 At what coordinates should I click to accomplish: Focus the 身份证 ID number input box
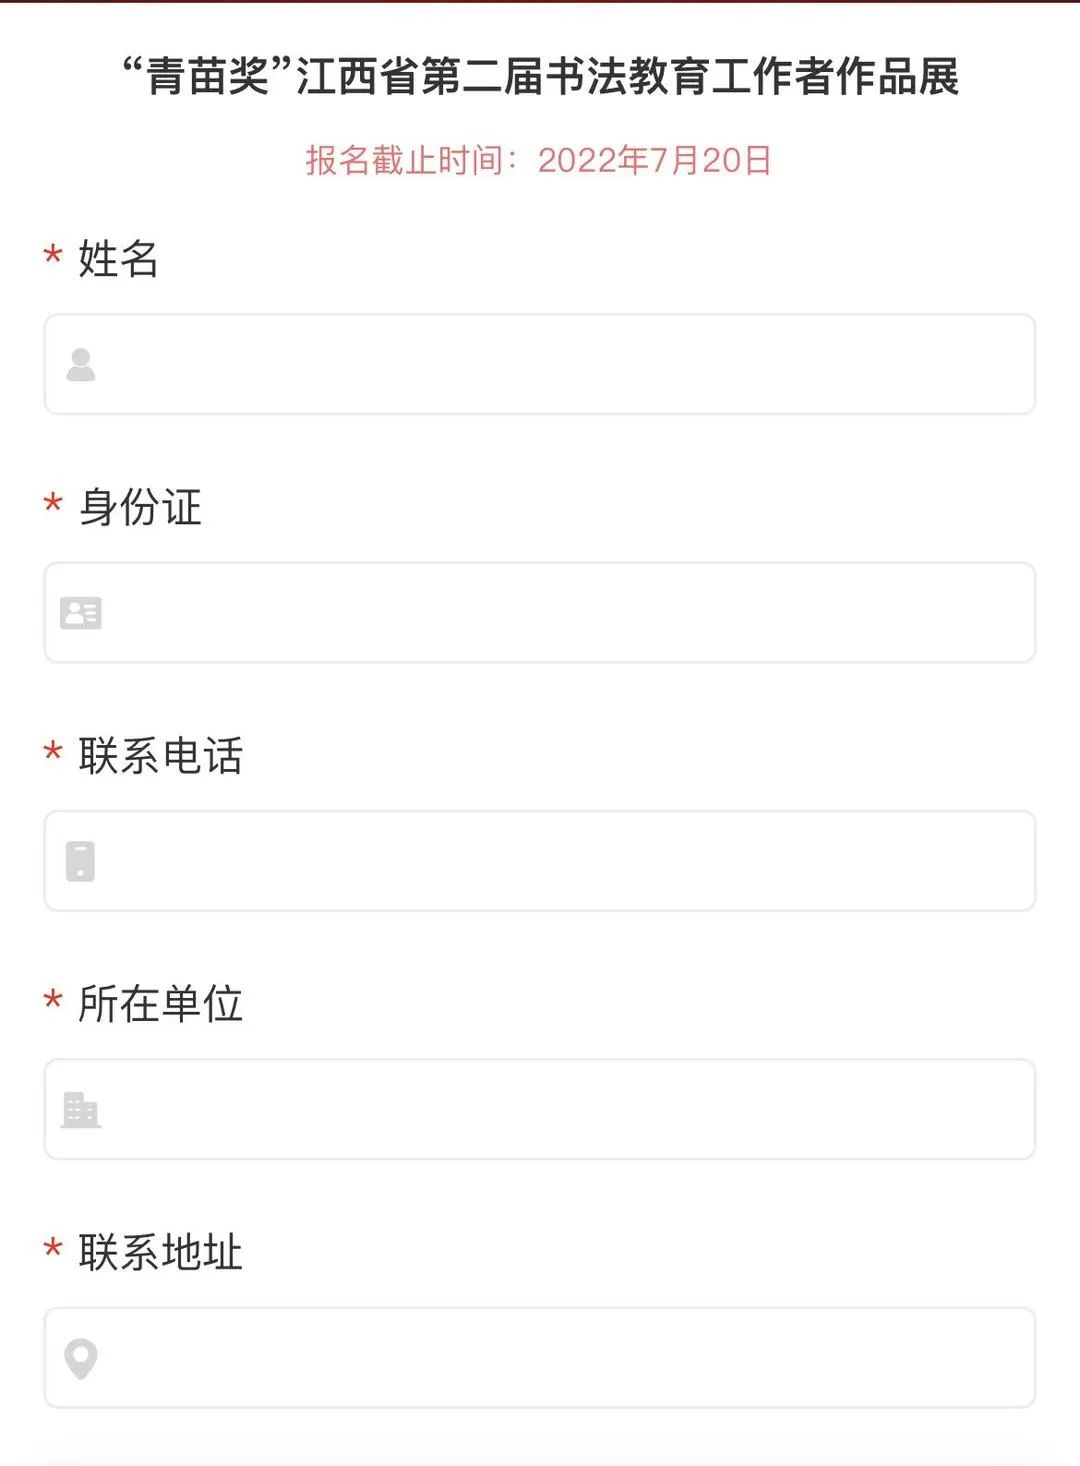[539, 612]
